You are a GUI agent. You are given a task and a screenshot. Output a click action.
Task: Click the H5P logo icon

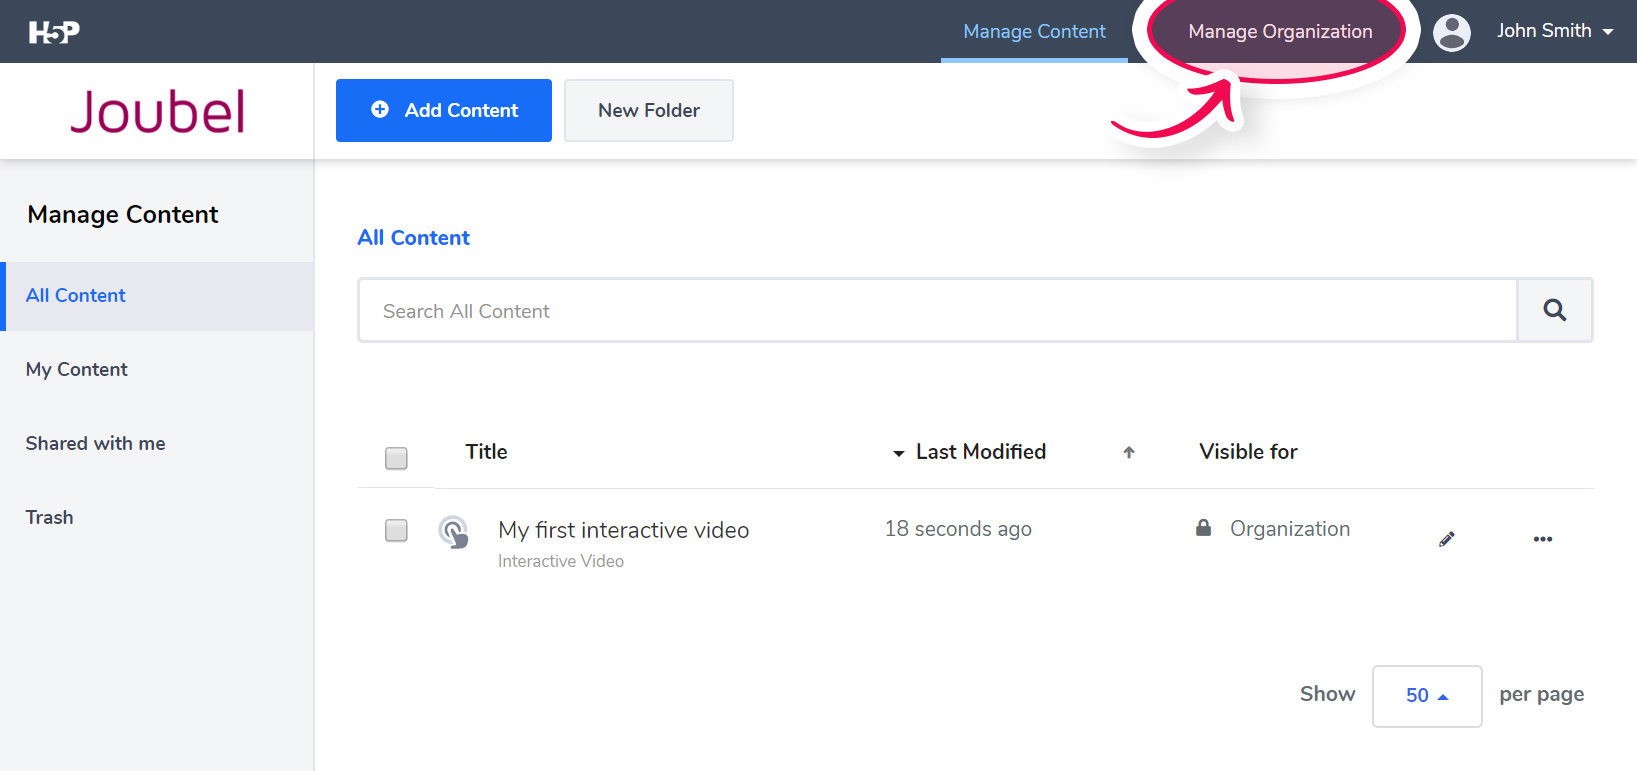click(x=54, y=32)
